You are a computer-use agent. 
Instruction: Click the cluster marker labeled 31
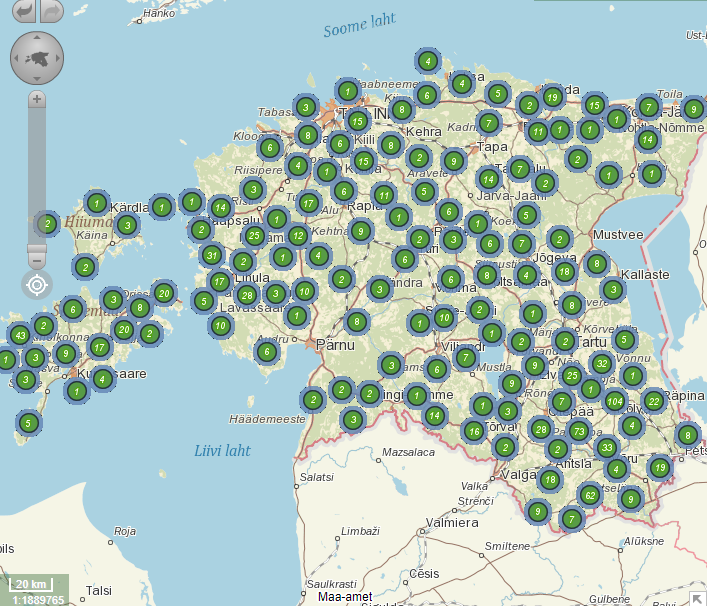(212, 255)
